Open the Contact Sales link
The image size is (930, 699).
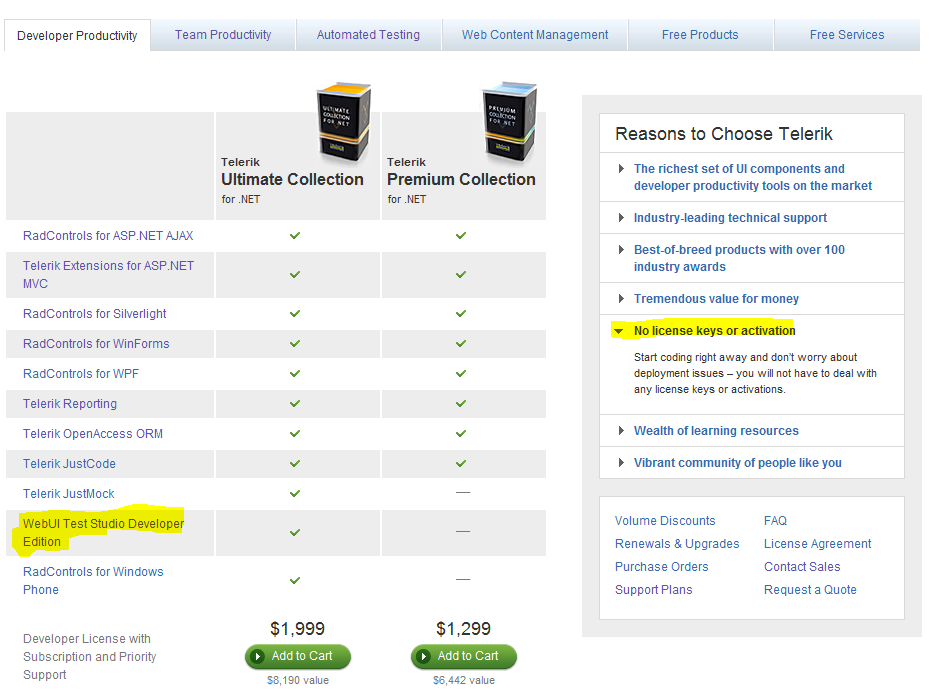point(802,567)
